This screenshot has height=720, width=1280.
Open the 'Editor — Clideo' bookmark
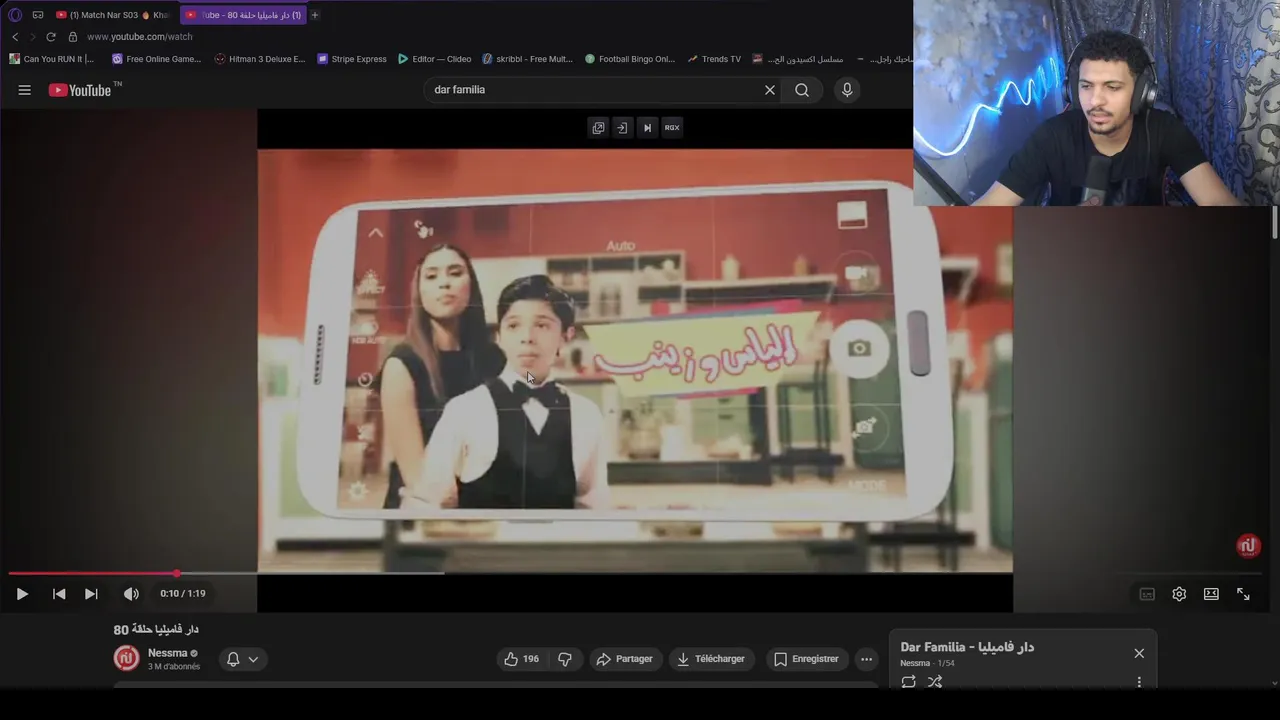pyautogui.click(x=434, y=59)
